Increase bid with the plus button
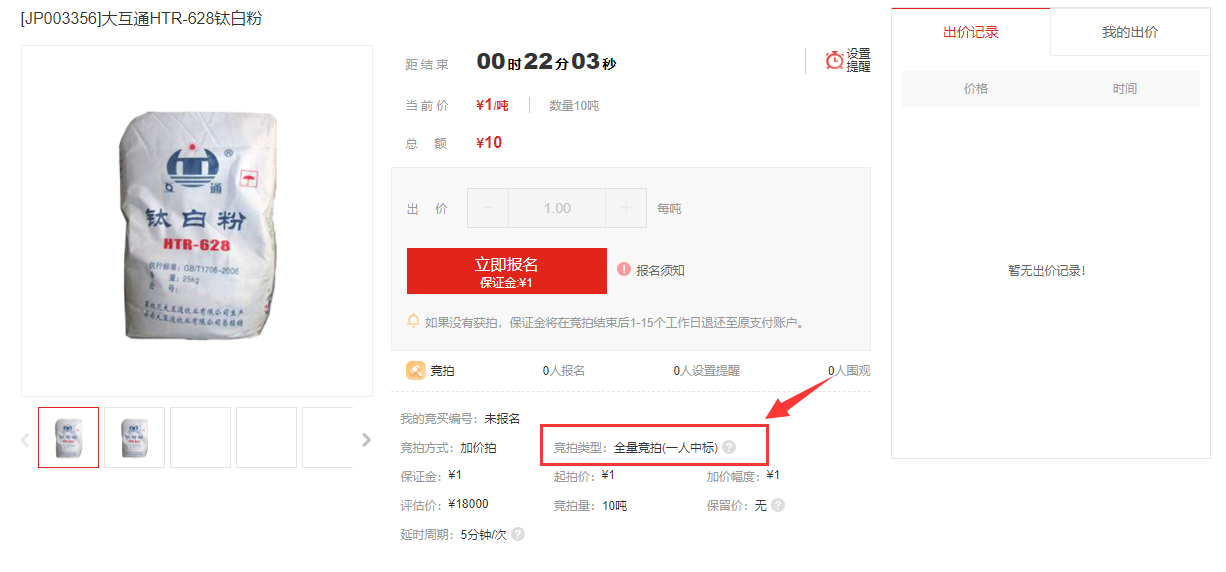Image resolution: width=1226 pixels, height=572 pixels. (x=626, y=208)
